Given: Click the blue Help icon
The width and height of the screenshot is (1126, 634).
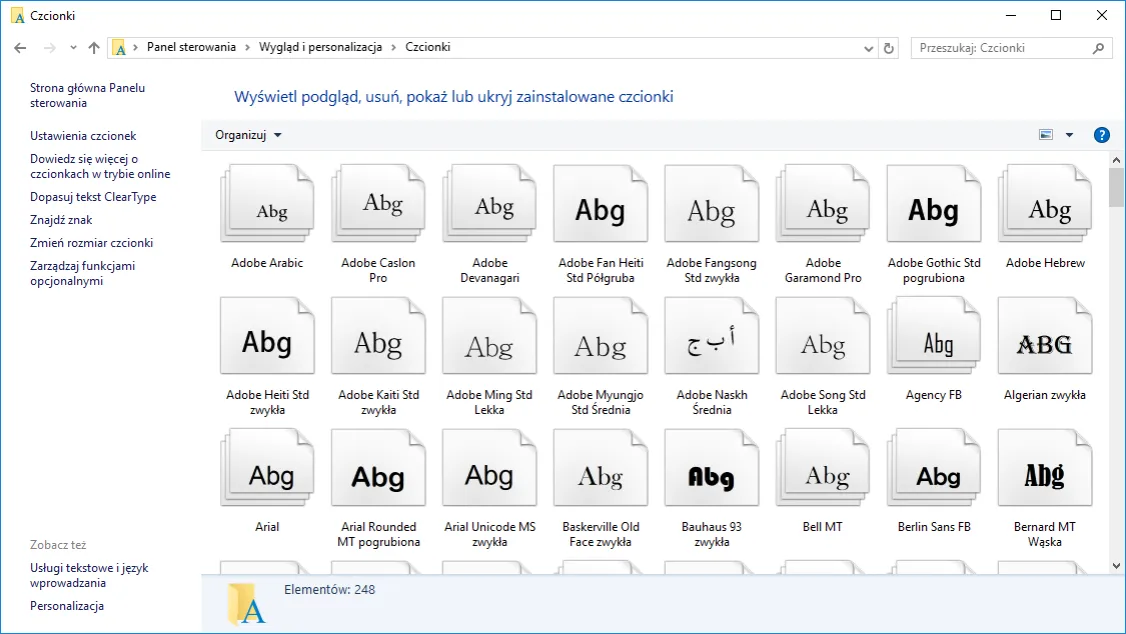Looking at the screenshot, I should tap(1101, 134).
